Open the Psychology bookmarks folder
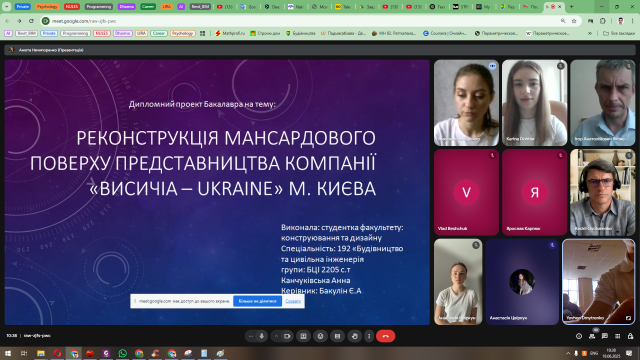The image size is (640, 360). 182,33
